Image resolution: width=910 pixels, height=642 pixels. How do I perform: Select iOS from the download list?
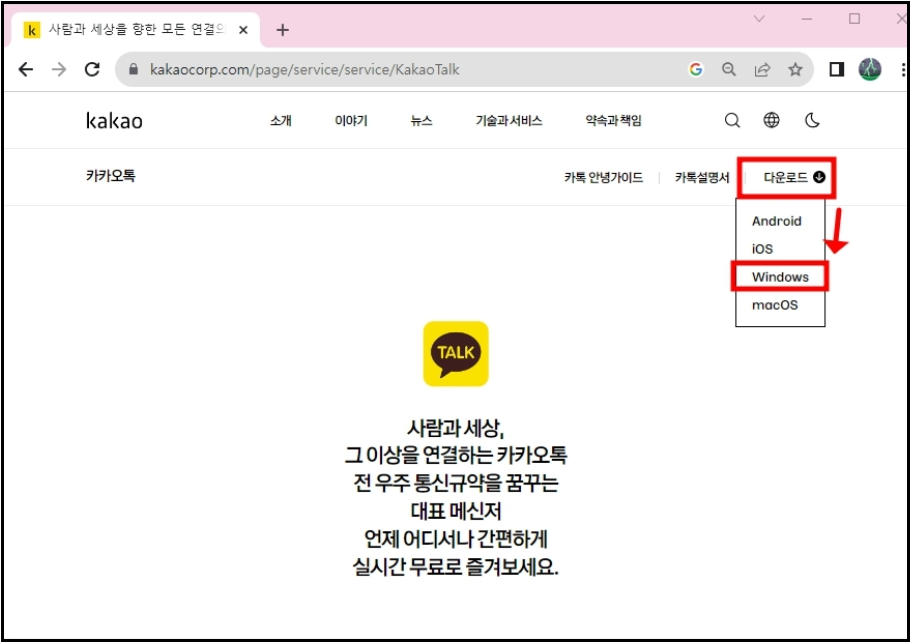tap(762, 249)
